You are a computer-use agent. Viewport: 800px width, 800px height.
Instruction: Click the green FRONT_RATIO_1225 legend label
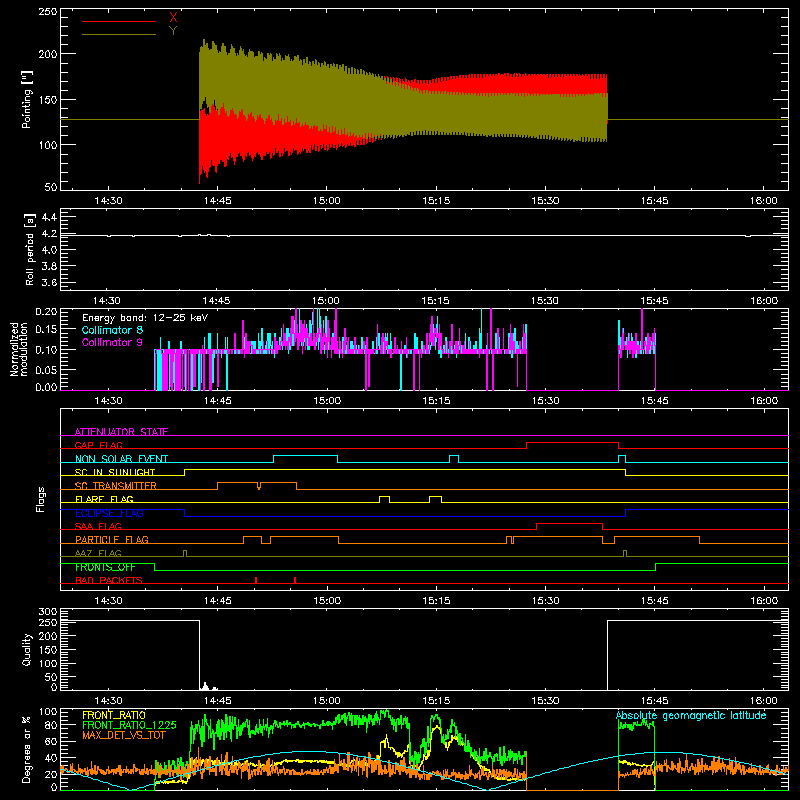[129, 725]
